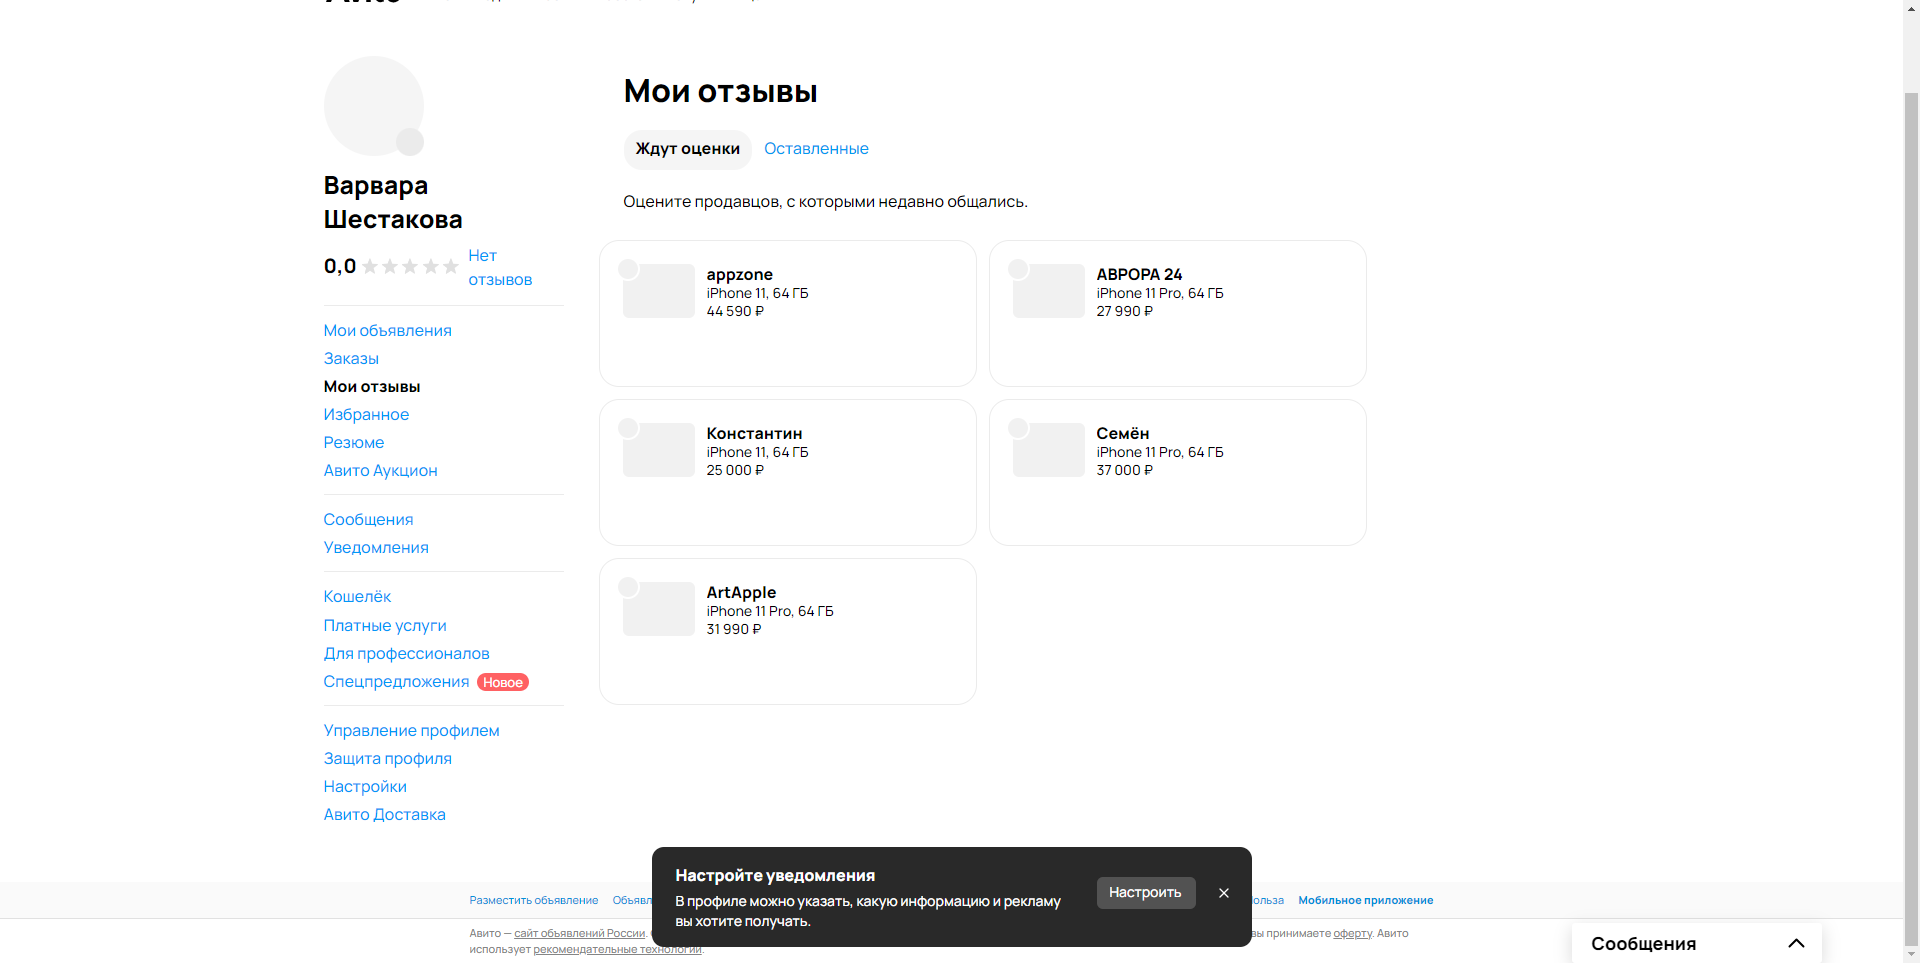Open Уведомления in sidebar

[376, 548]
